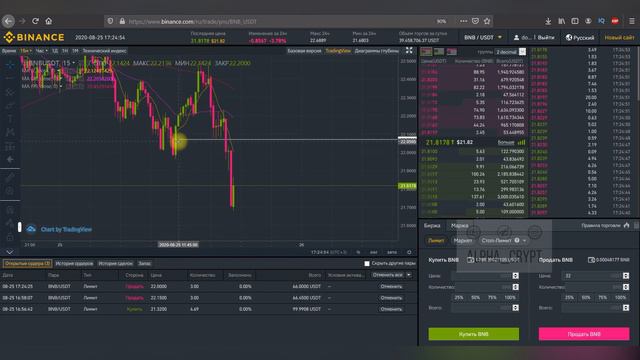Select the zoom in tool on chart
The image size is (640, 360).
tap(10, 191)
